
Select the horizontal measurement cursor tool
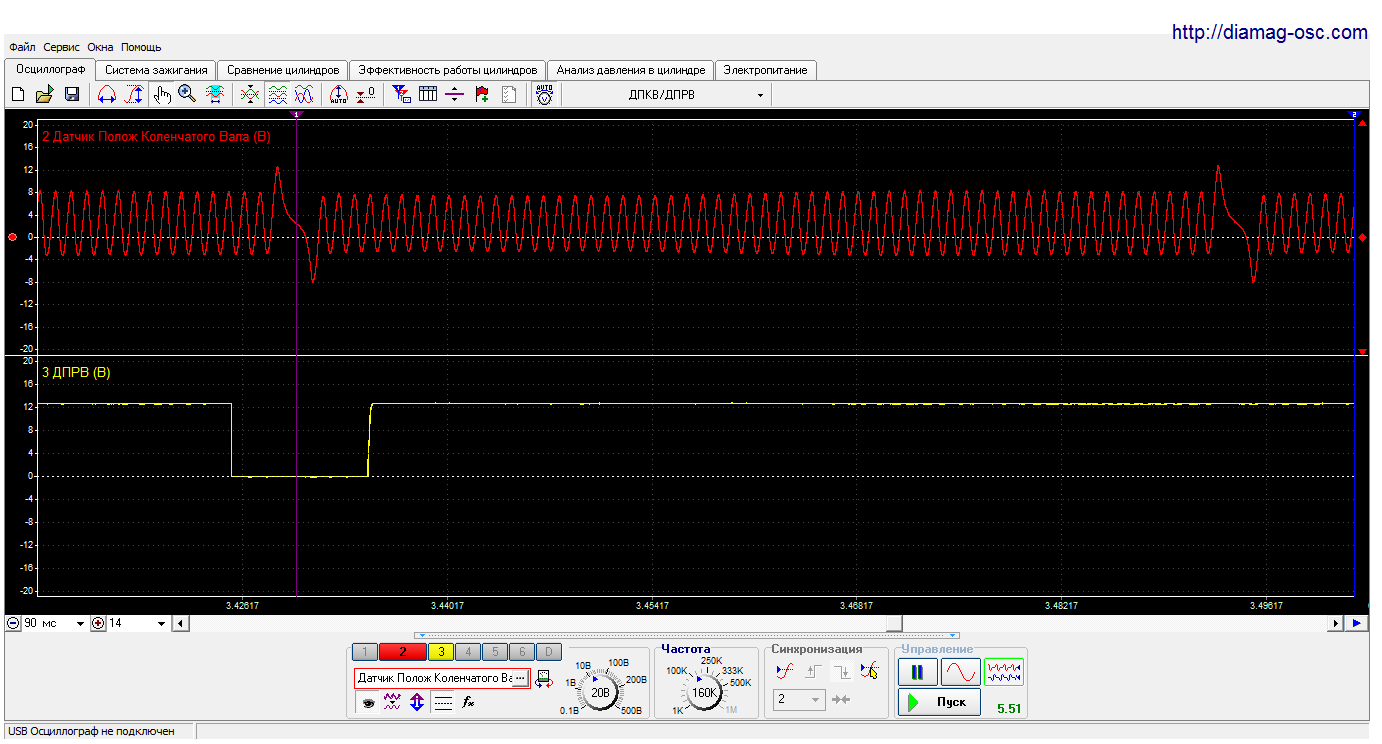coord(107,94)
